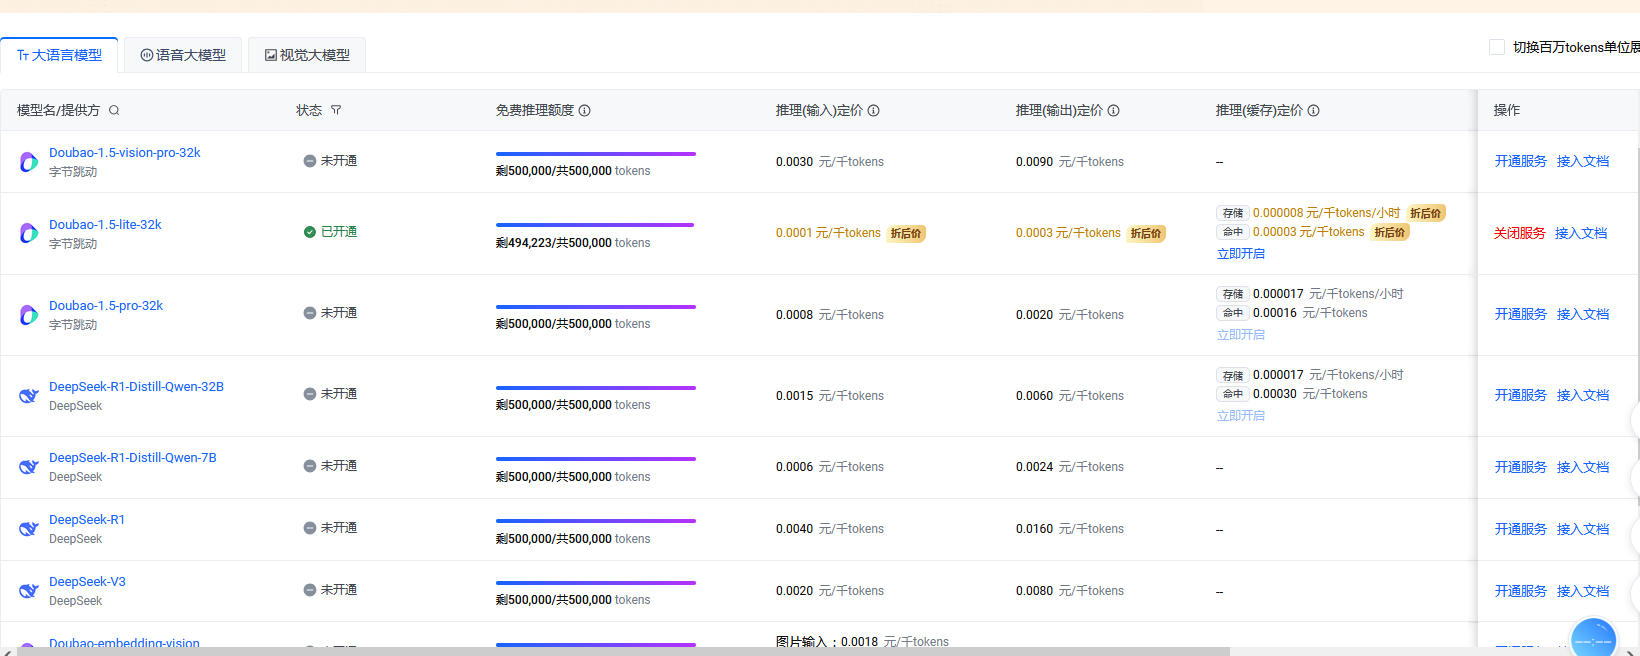The width and height of the screenshot is (1640, 656).
Task: Click the 存储 tag in the Doubao-1.5-pro-32k row
Action: [x=1233, y=294]
